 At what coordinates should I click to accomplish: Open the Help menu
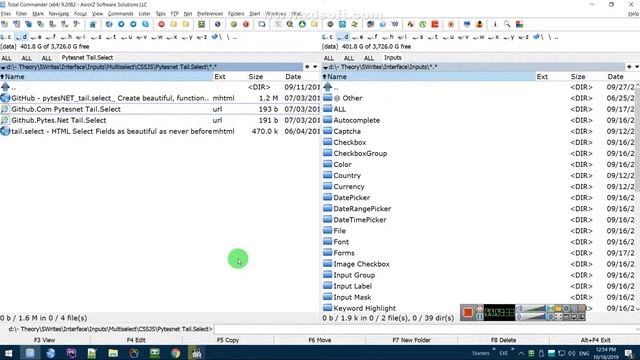(x=633, y=13)
